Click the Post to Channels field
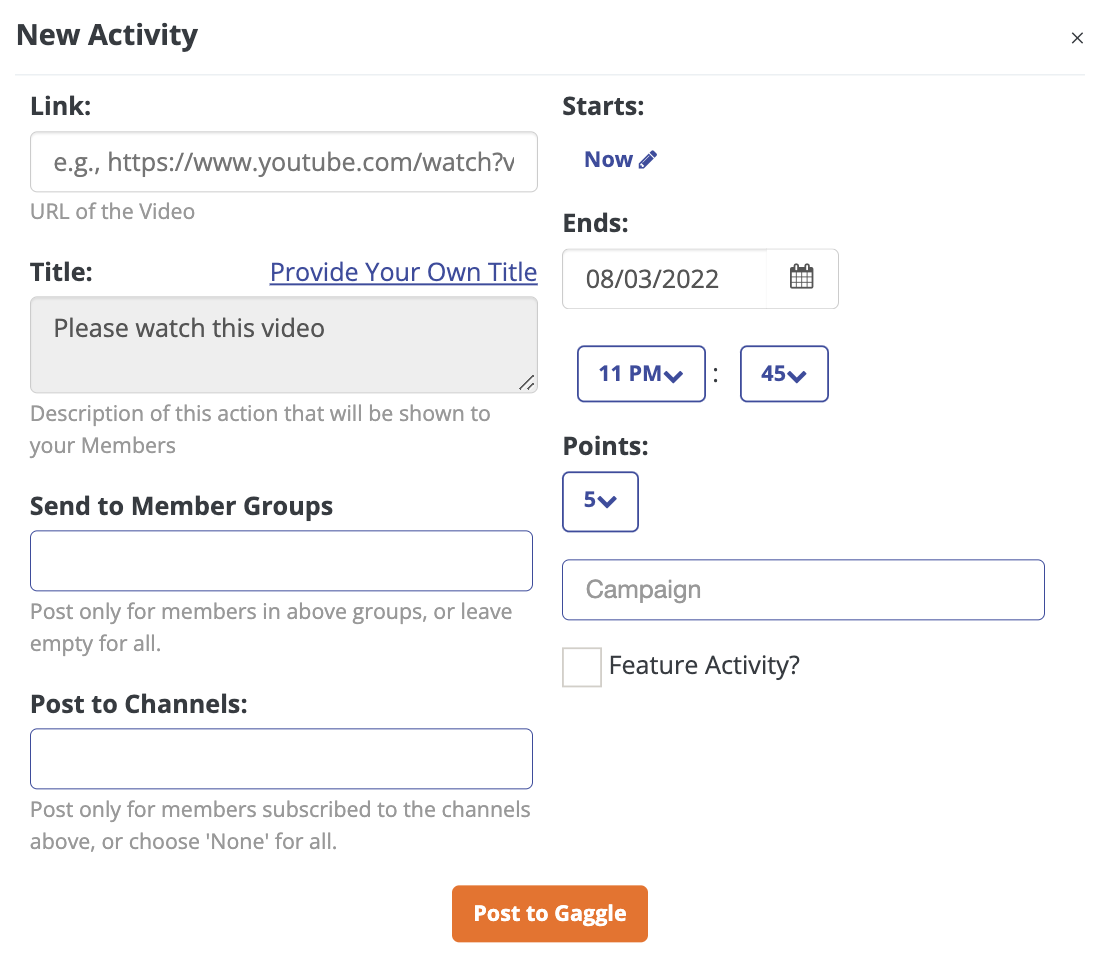1106x976 pixels. point(281,759)
